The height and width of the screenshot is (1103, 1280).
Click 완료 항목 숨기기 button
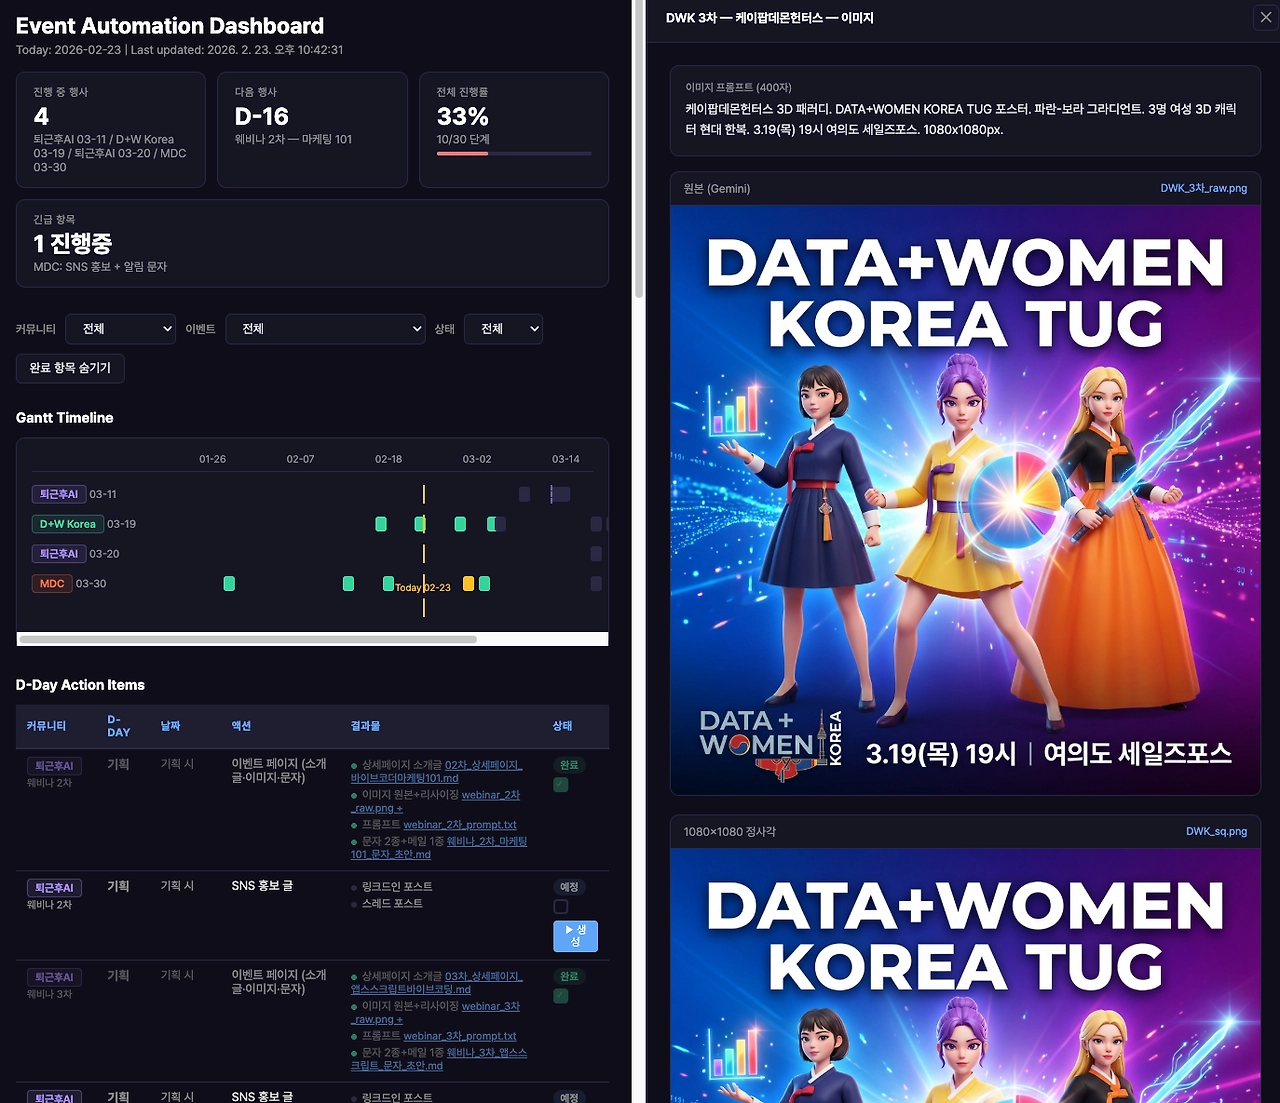point(70,368)
